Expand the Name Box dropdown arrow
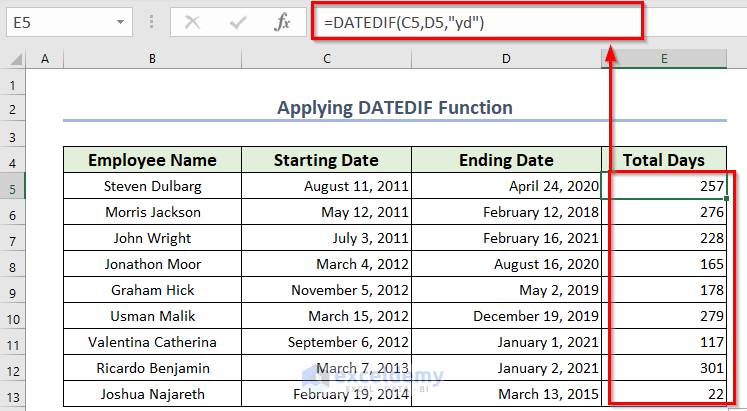 pos(120,21)
